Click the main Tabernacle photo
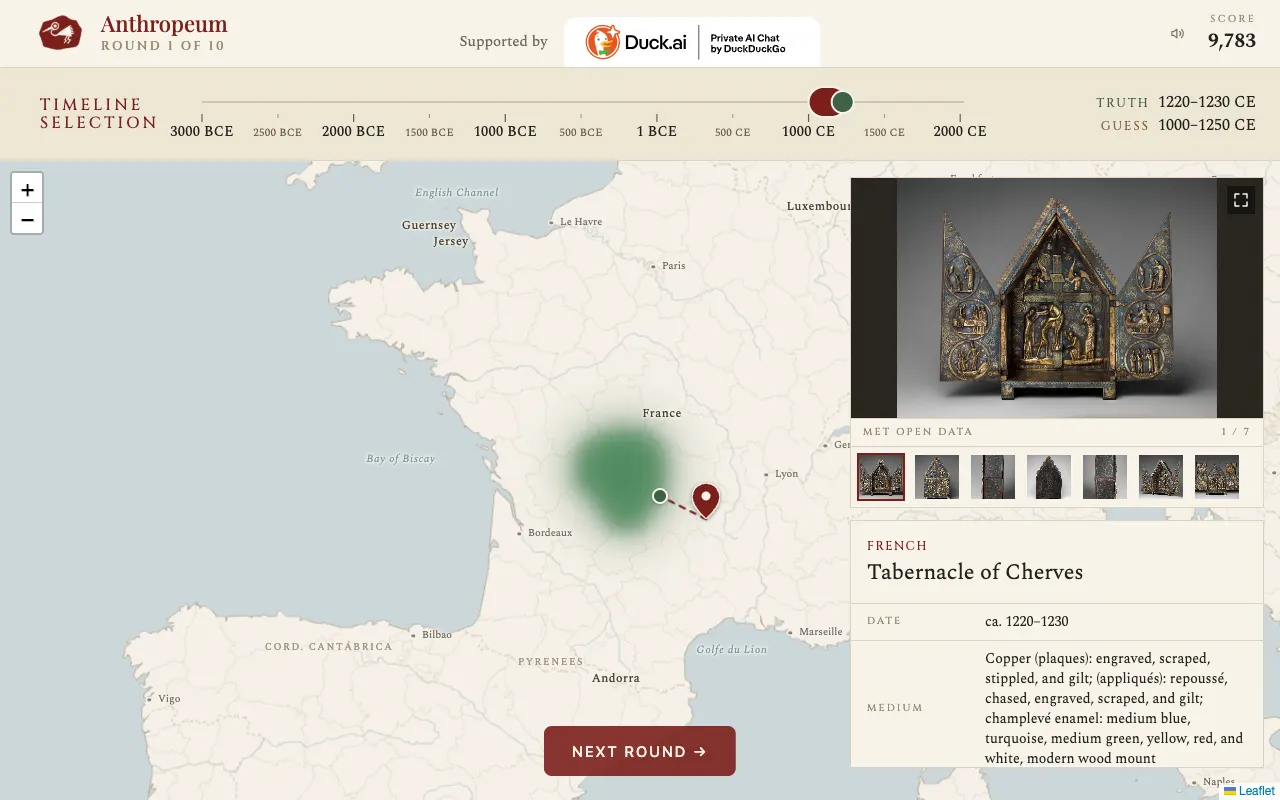This screenshot has height=800, width=1280. coord(1057,298)
